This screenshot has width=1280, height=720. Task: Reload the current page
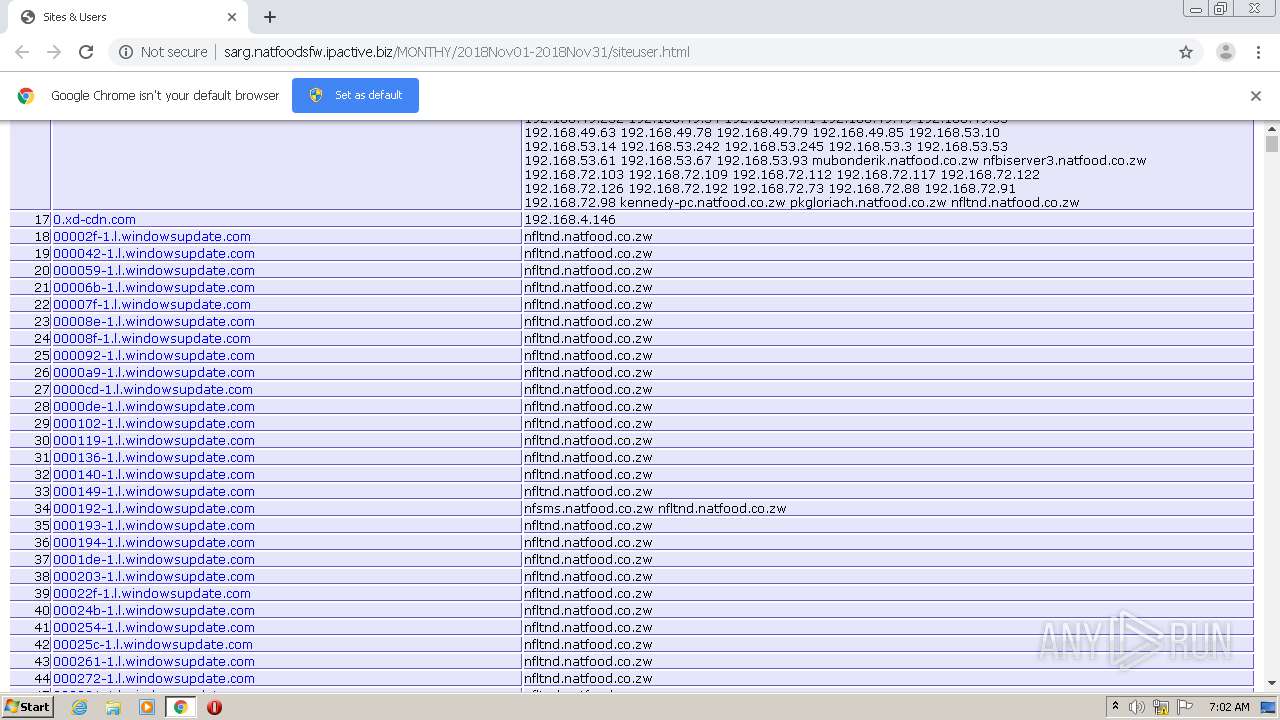(86, 52)
